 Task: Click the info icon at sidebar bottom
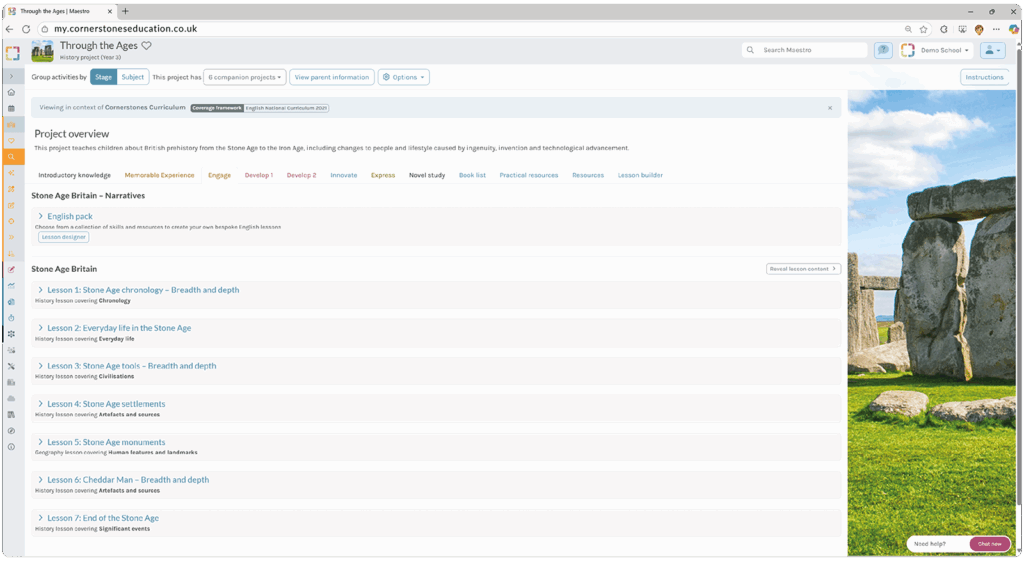click(11, 447)
